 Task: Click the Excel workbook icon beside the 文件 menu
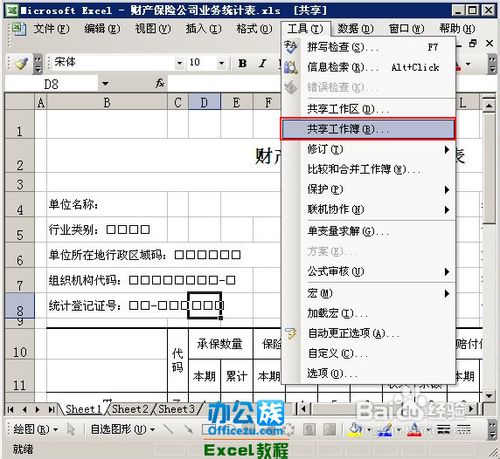point(18,29)
